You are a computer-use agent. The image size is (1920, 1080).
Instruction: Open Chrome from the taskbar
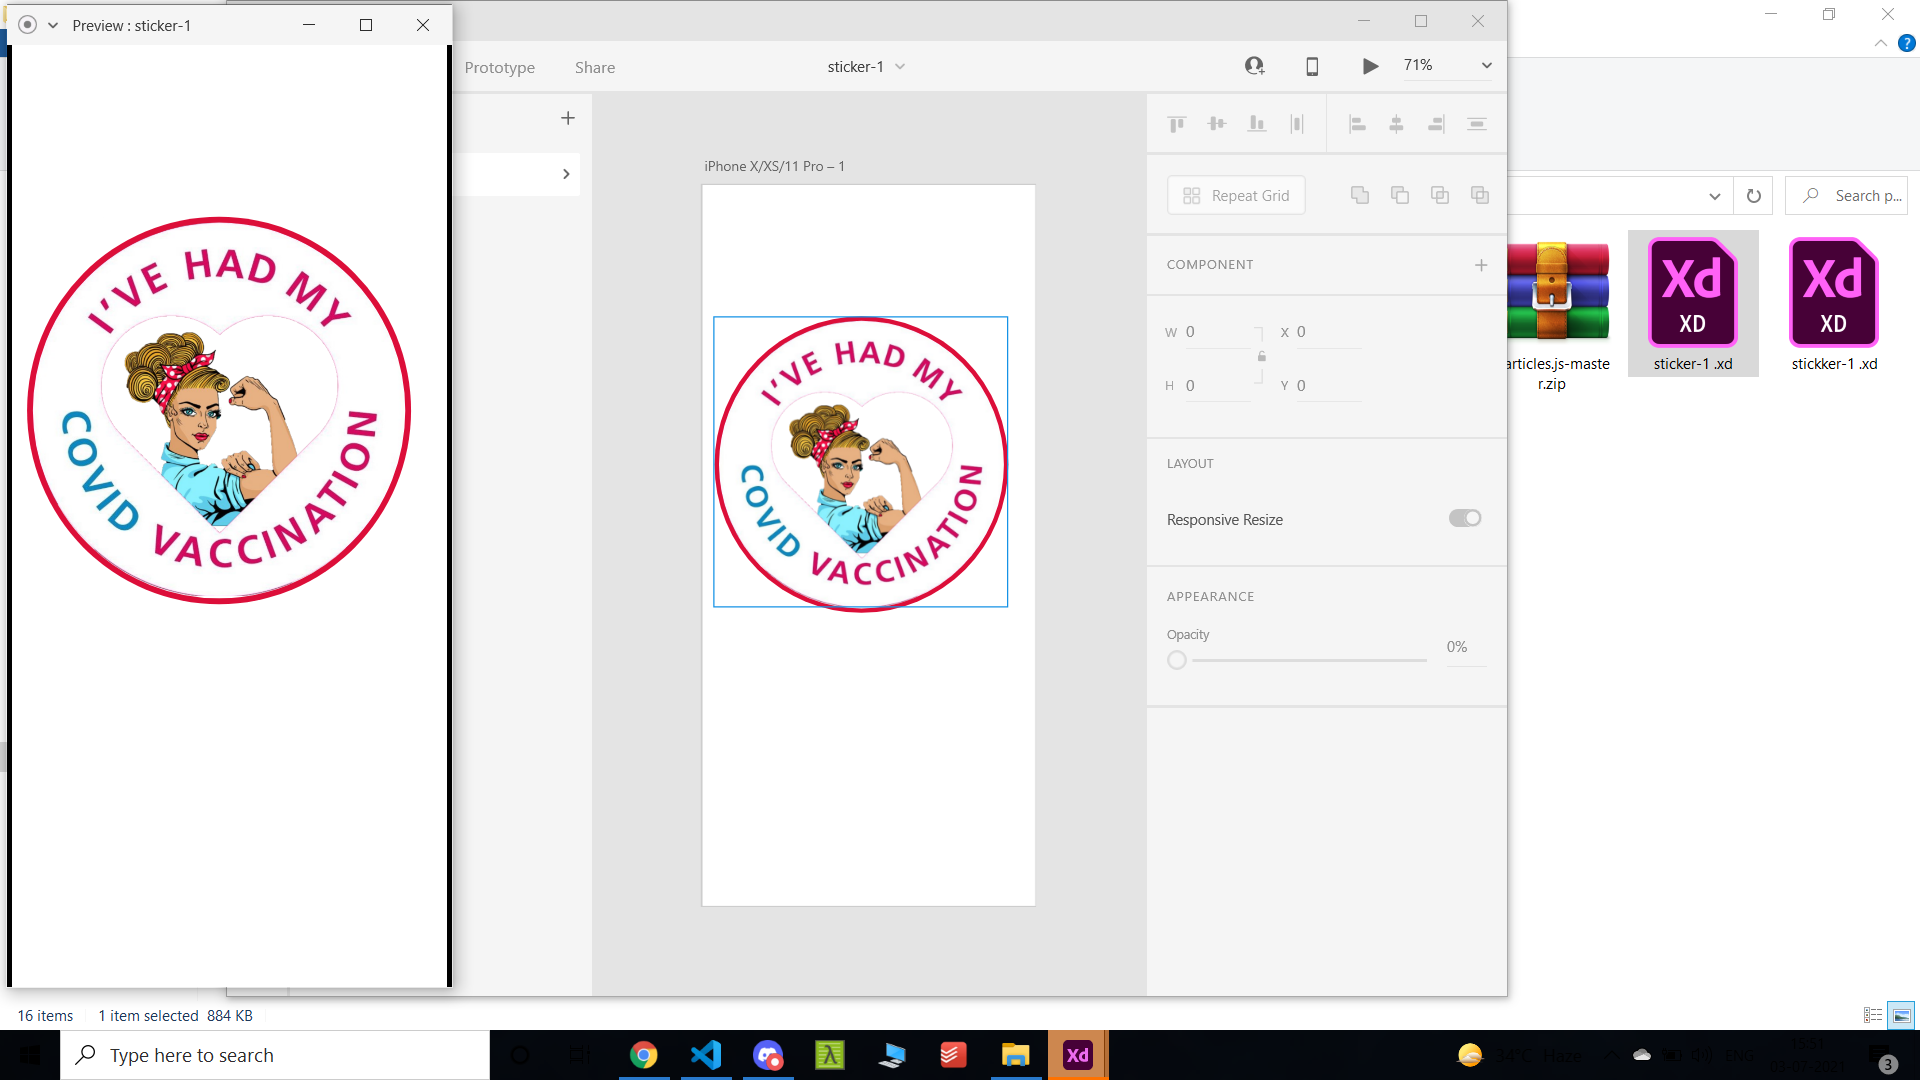point(643,1055)
